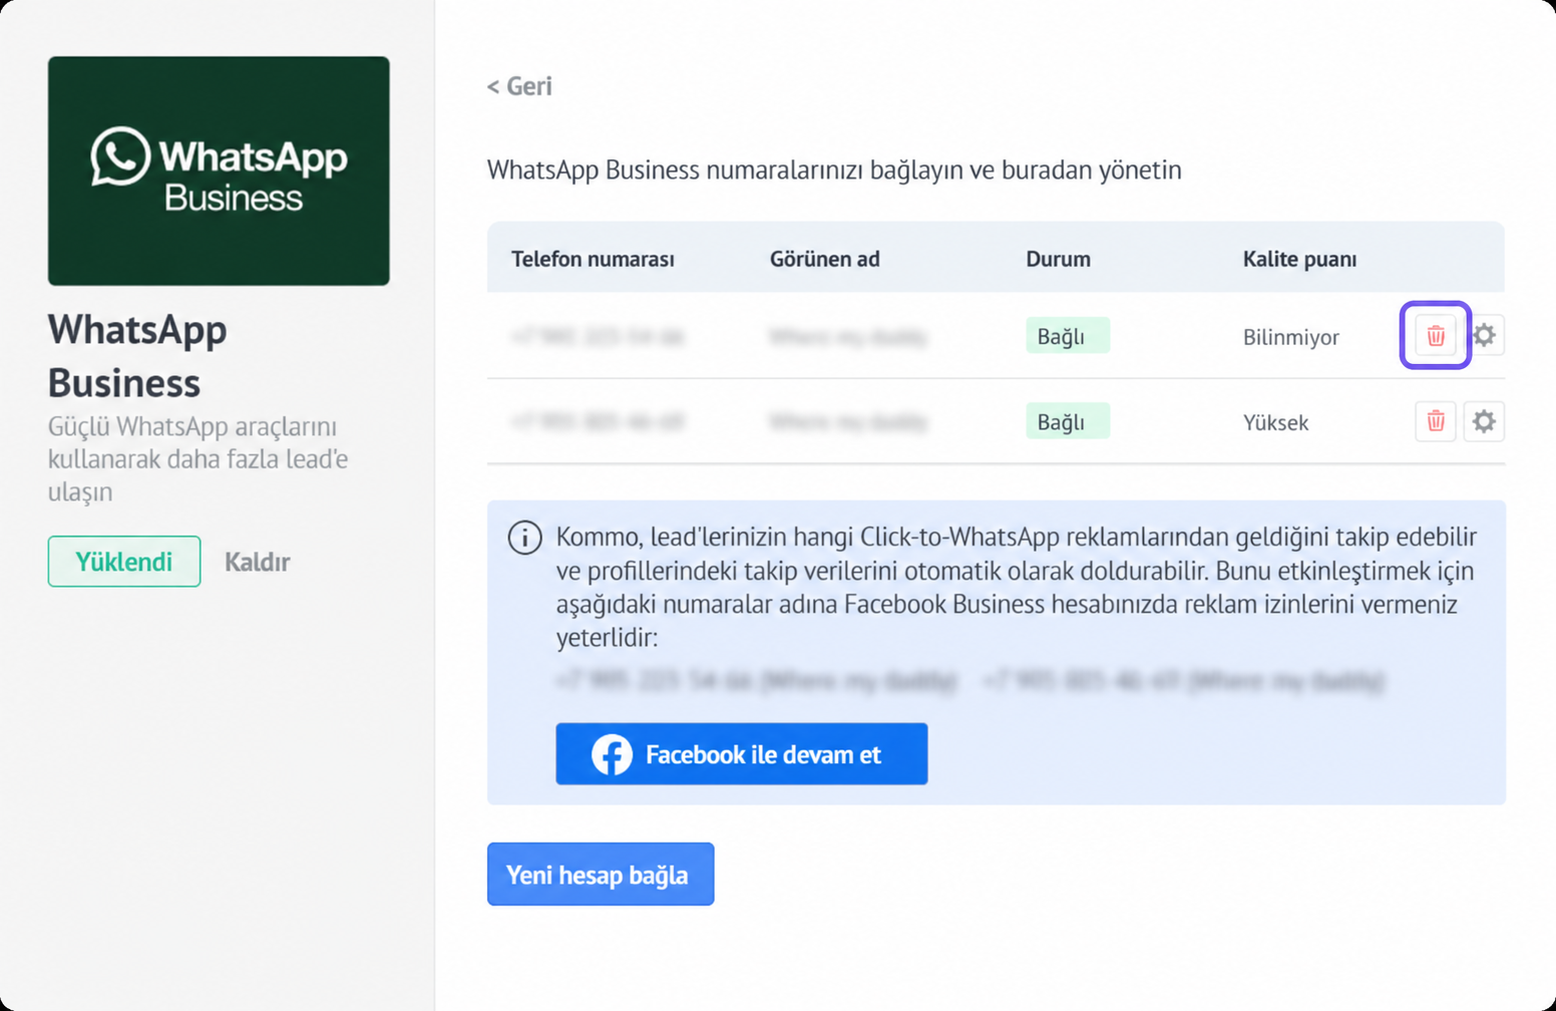1556x1011 pixels.
Task: Delete the number with Bilinmiyor quality
Action: point(1435,336)
